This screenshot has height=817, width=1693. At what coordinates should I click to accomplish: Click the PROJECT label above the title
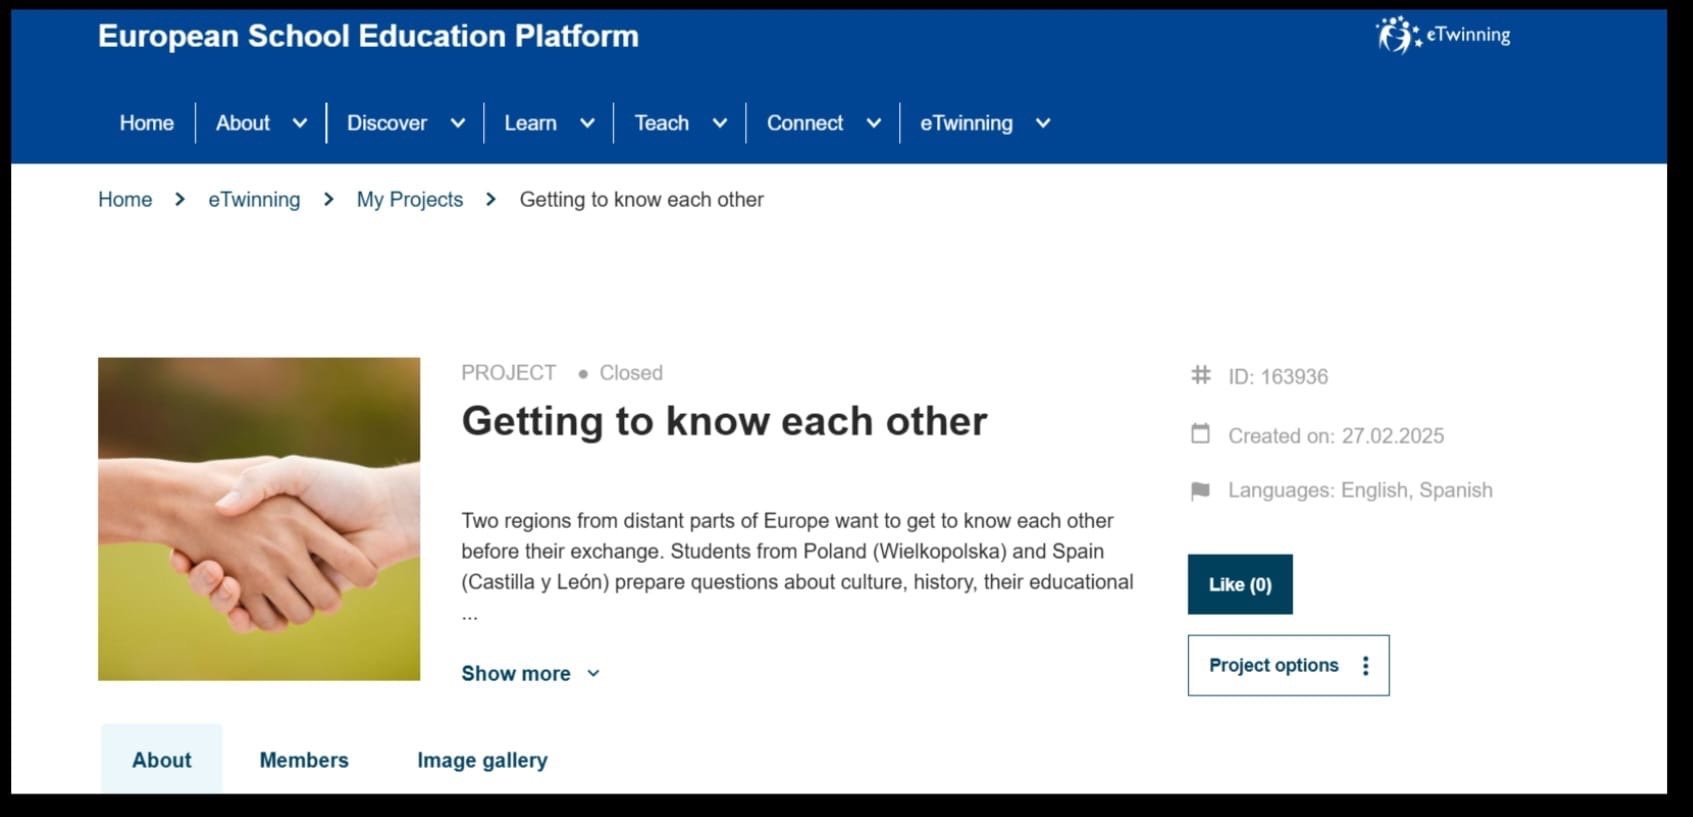coord(508,373)
